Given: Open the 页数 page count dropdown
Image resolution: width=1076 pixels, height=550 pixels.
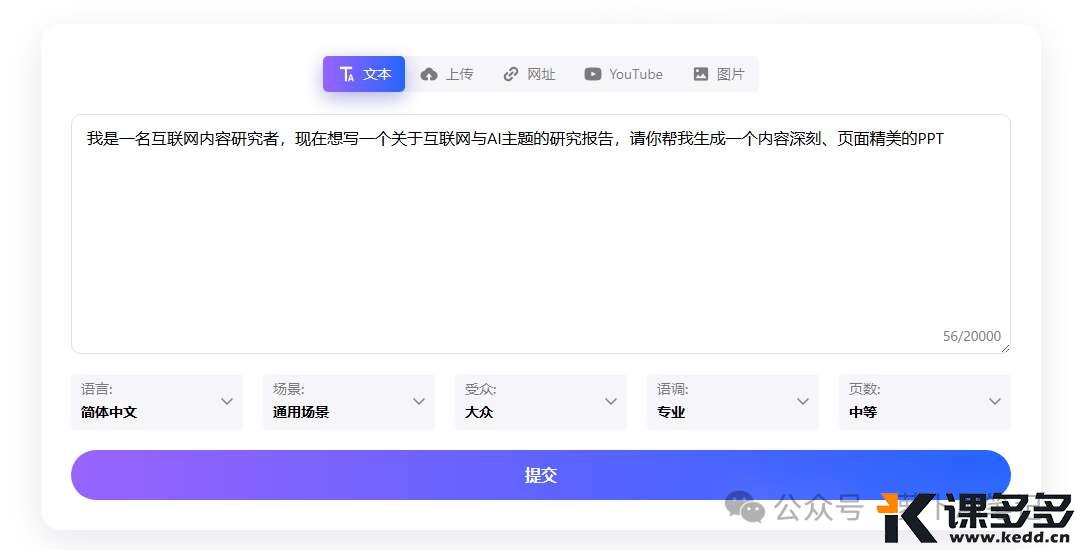Looking at the screenshot, I should click(924, 402).
